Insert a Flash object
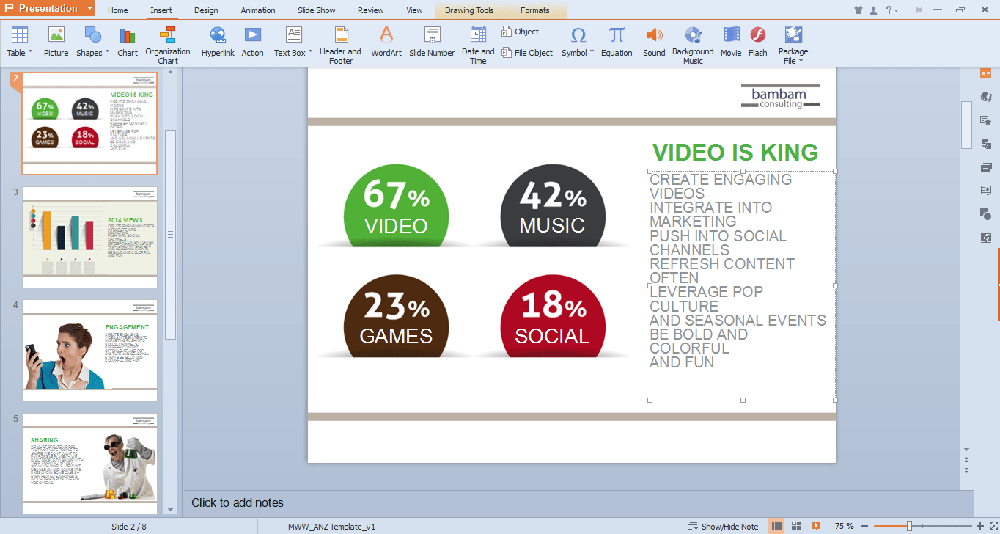This screenshot has width=1000, height=534. coord(758,40)
